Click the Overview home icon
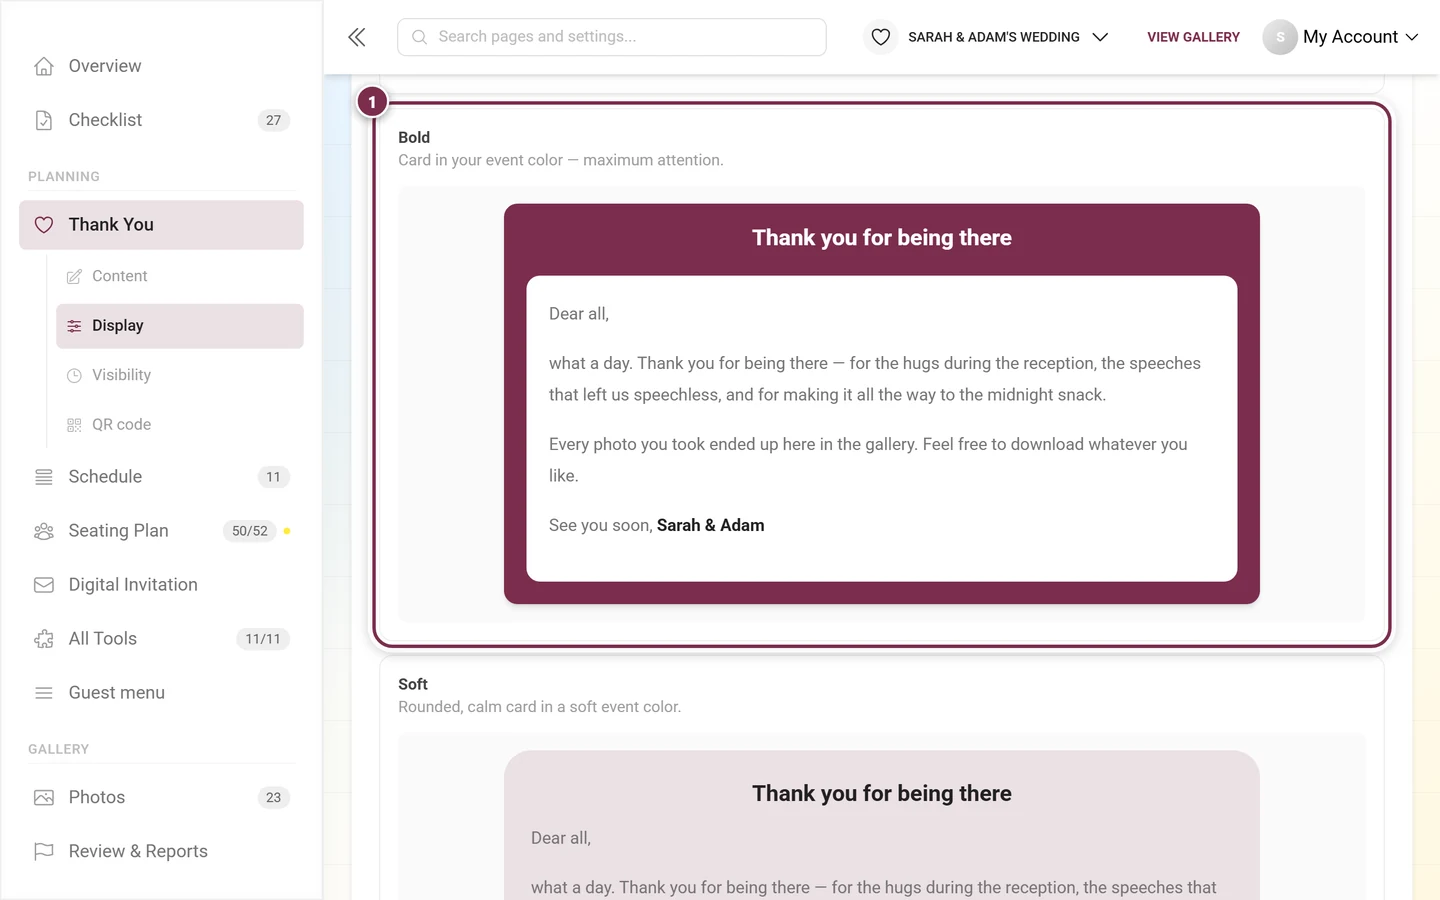The image size is (1440, 900). coord(44,66)
